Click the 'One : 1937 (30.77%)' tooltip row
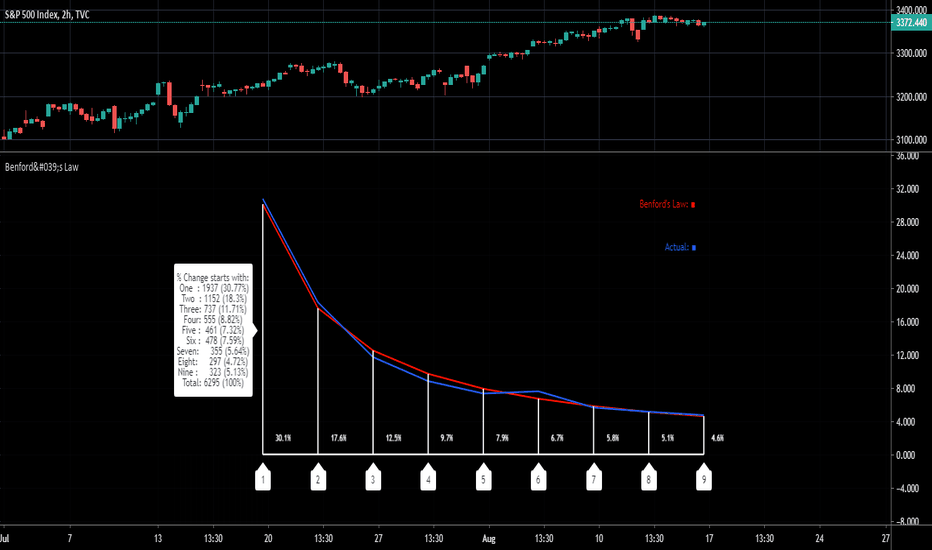This screenshot has width=932, height=550. 213,288
